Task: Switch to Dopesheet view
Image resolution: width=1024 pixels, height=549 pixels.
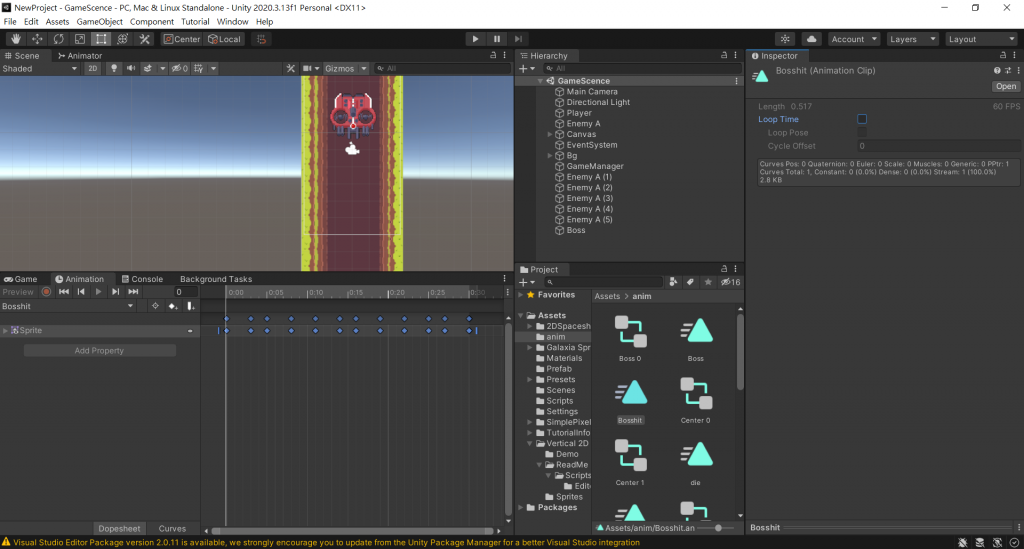Action: [119, 529]
